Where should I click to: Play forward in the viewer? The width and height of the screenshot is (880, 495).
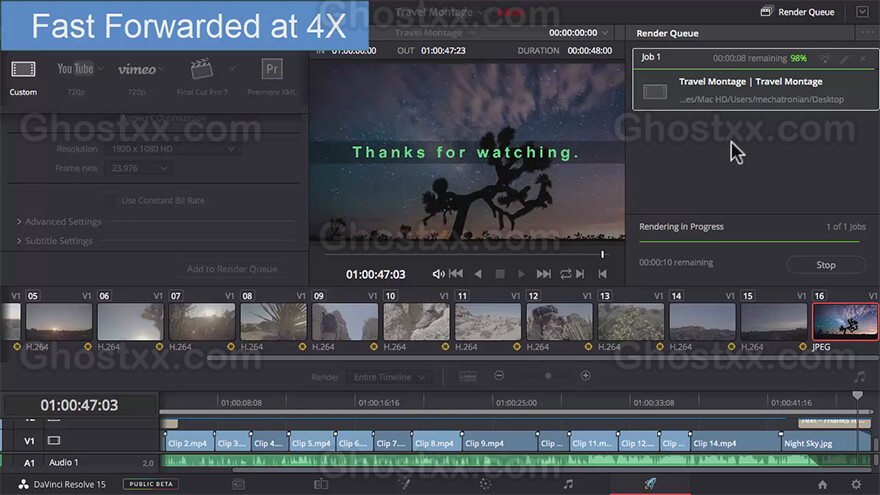pos(521,274)
